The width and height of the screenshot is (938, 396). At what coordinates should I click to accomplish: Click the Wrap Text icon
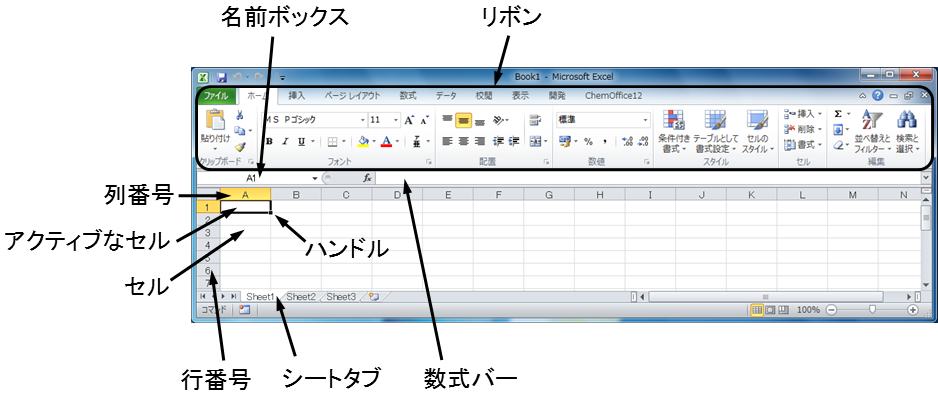[x=535, y=120]
